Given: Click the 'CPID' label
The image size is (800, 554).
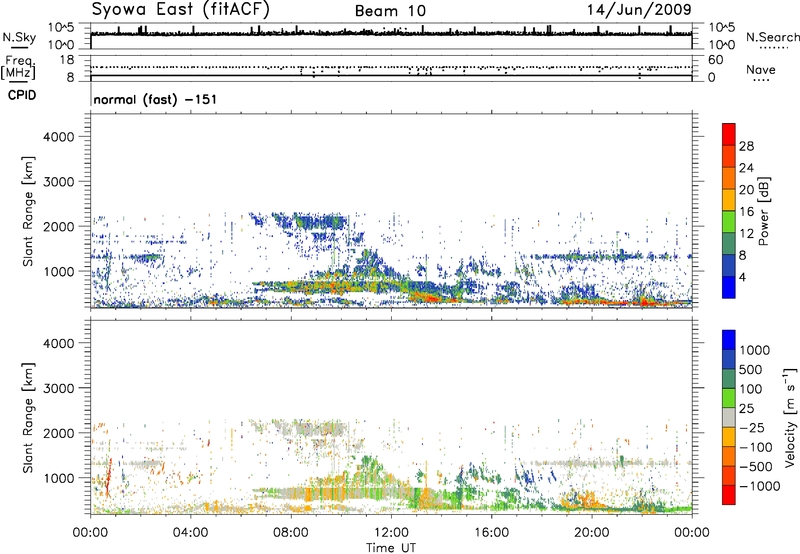Looking at the screenshot, I should 22,95.
